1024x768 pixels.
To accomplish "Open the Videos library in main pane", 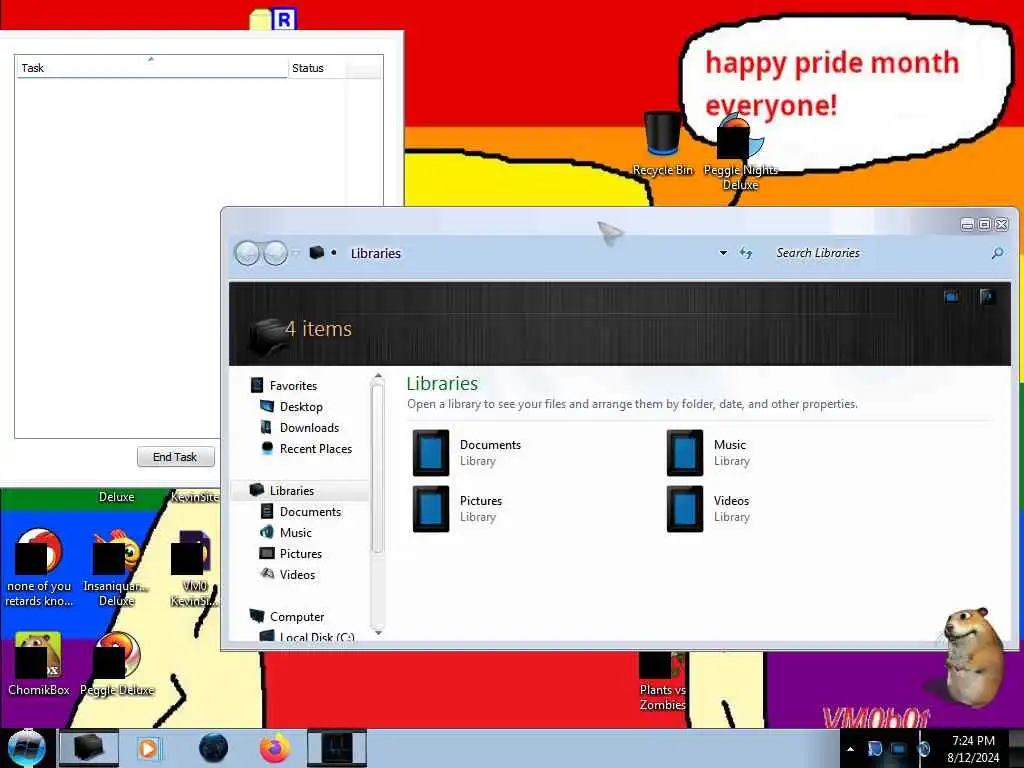I will pos(709,509).
